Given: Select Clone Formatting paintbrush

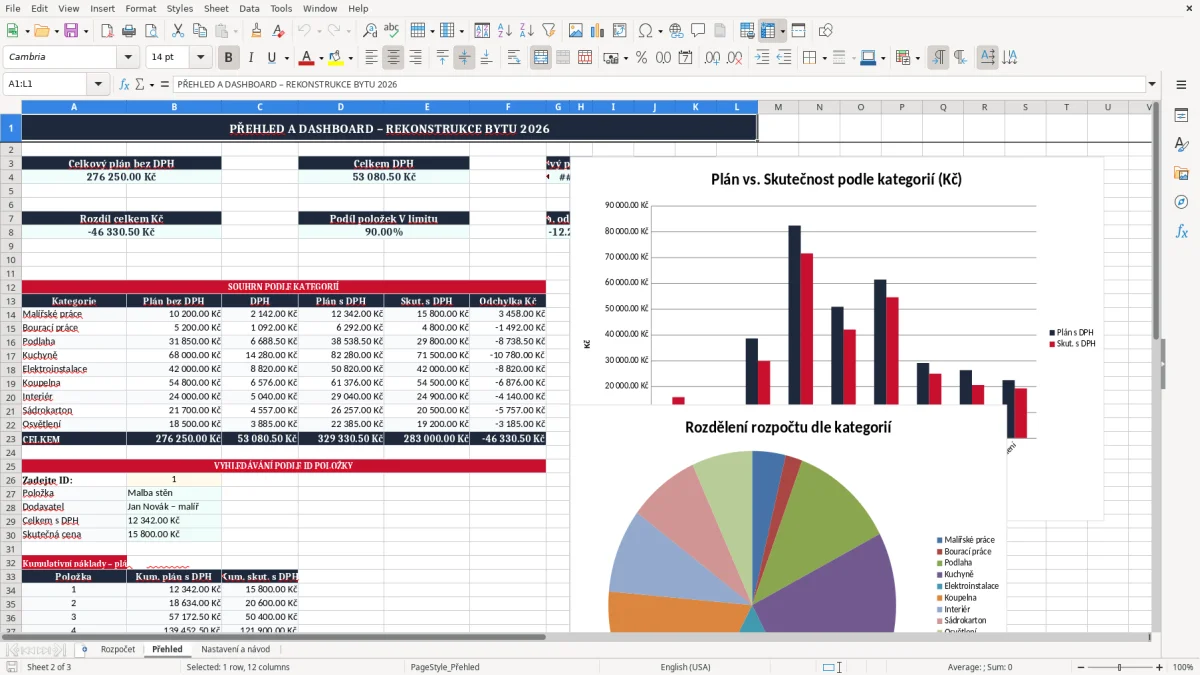Looking at the screenshot, I should point(256,31).
